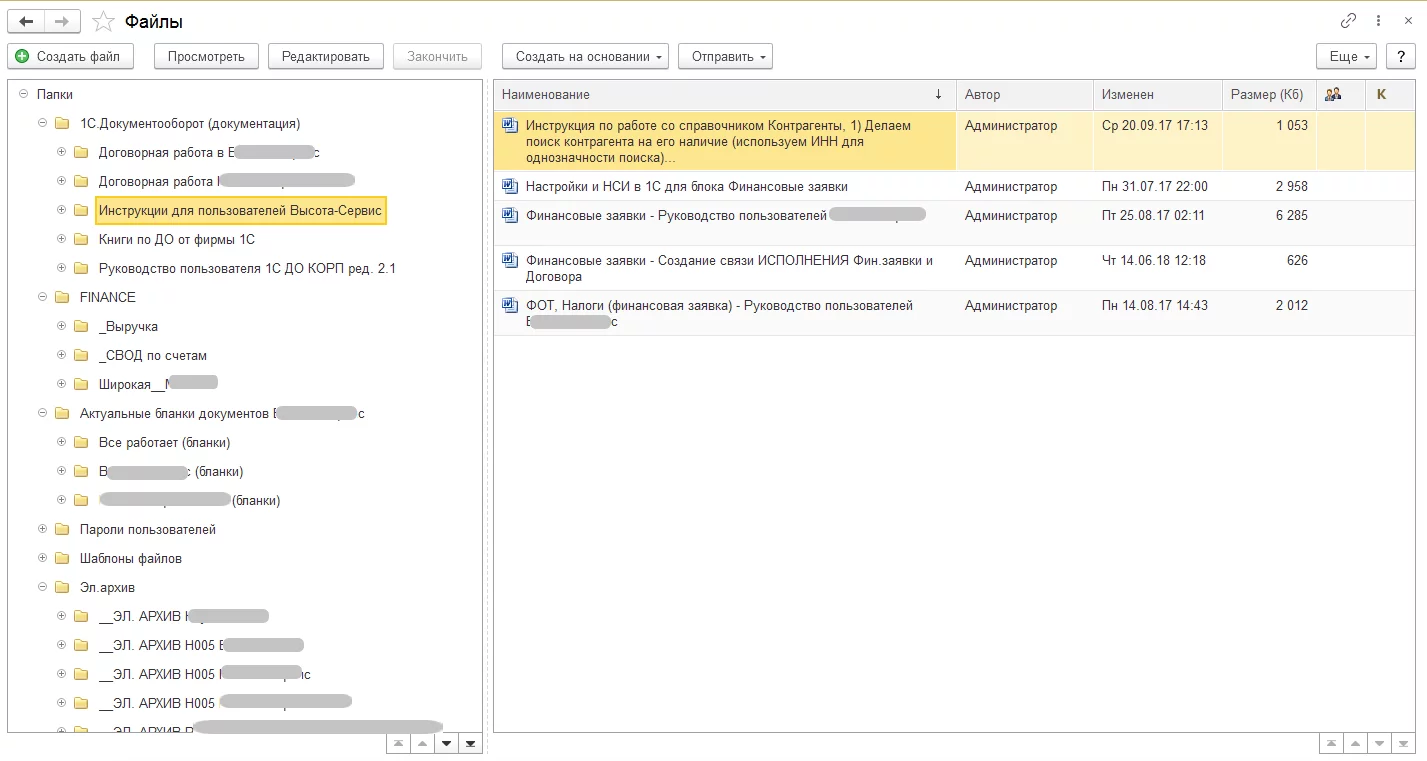
Task: Click the folder icon next to _Выручка
Action: tap(81, 326)
